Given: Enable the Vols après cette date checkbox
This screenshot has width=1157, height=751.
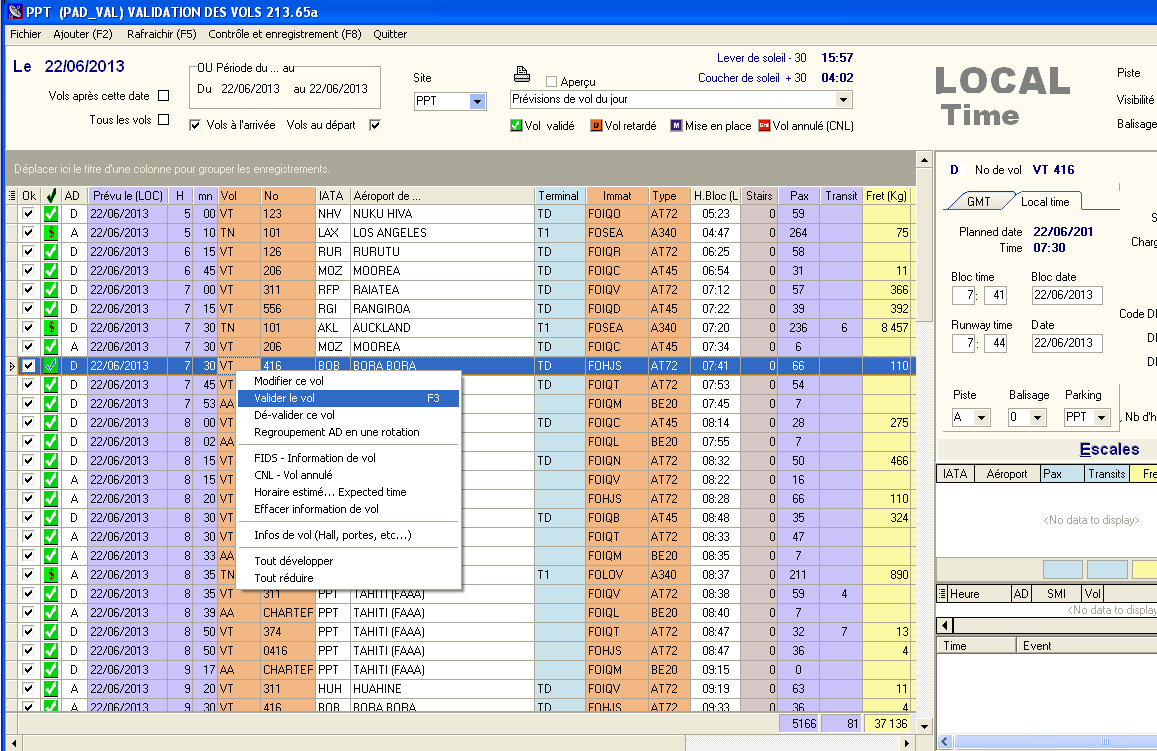Looking at the screenshot, I should 164,96.
